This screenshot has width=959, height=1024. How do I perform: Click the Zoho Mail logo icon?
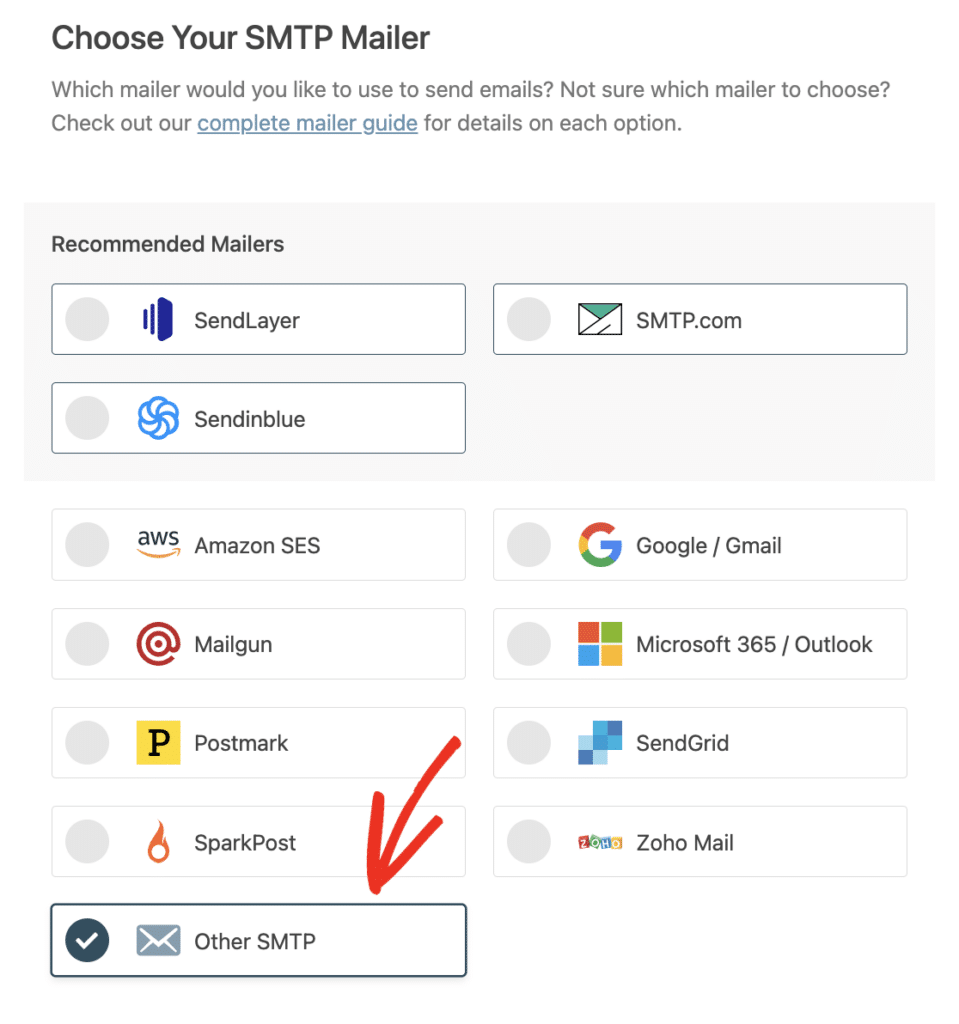click(x=600, y=842)
